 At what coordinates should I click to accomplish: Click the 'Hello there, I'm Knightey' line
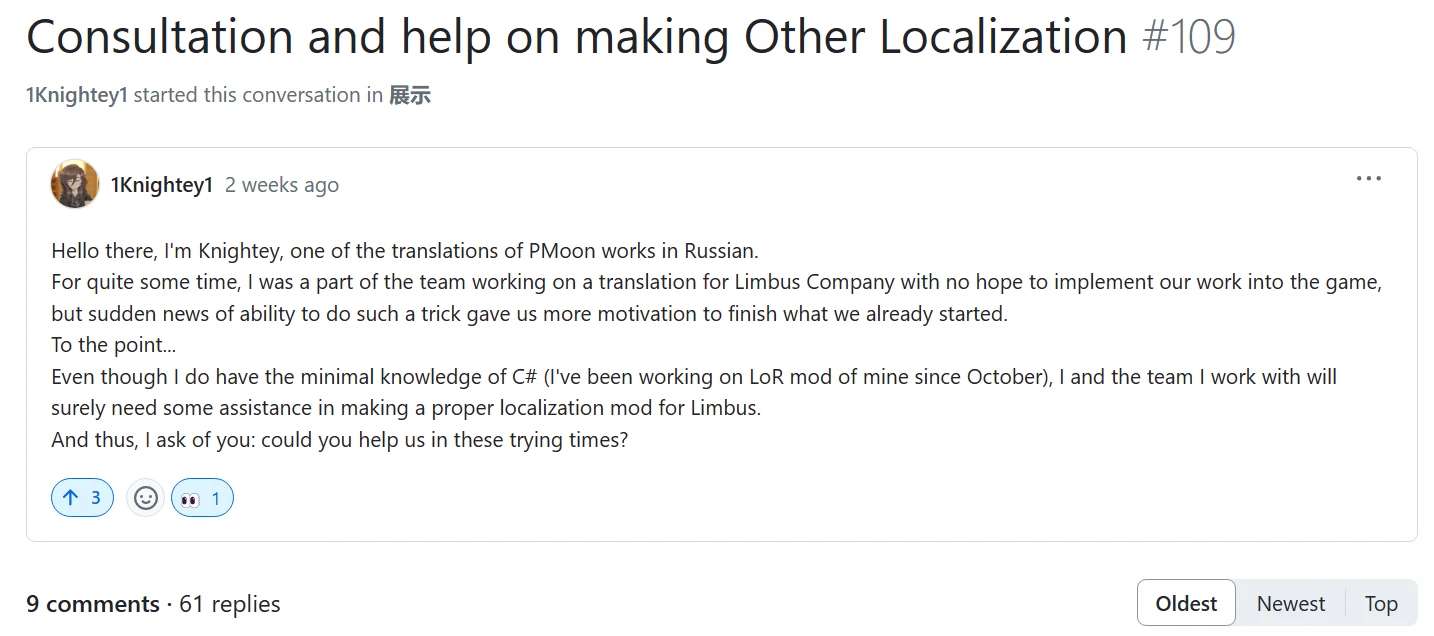pyautogui.click(x=405, y=250)
